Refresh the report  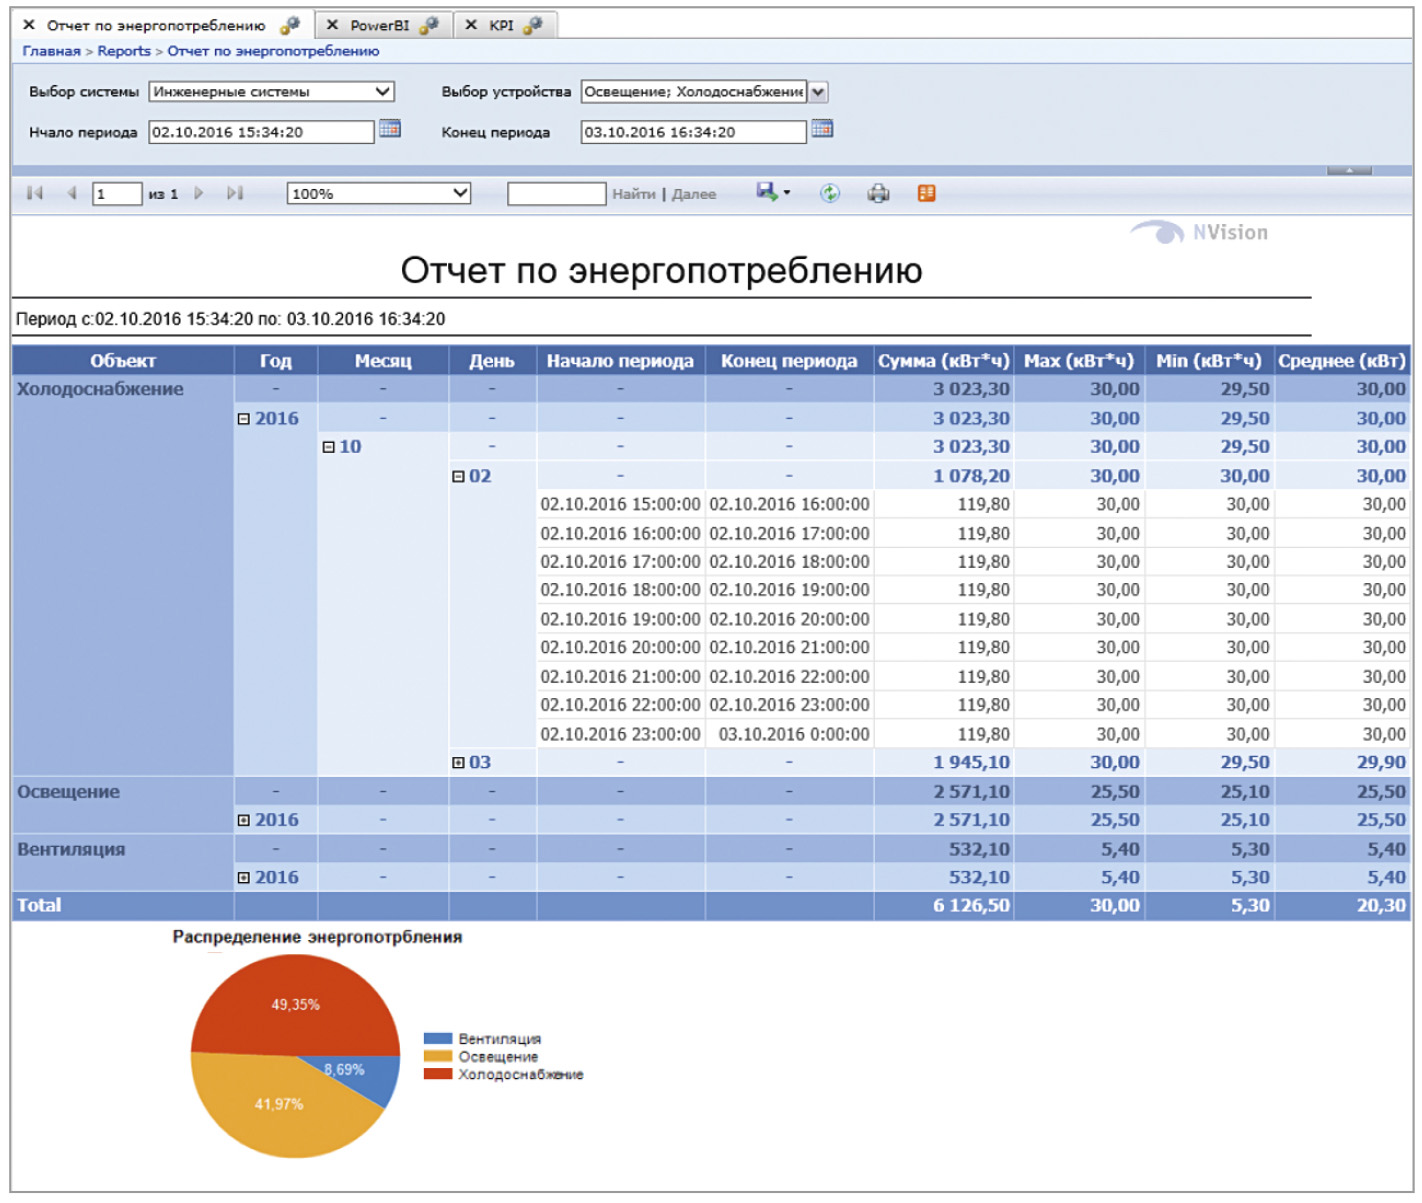tap(830, 193)
